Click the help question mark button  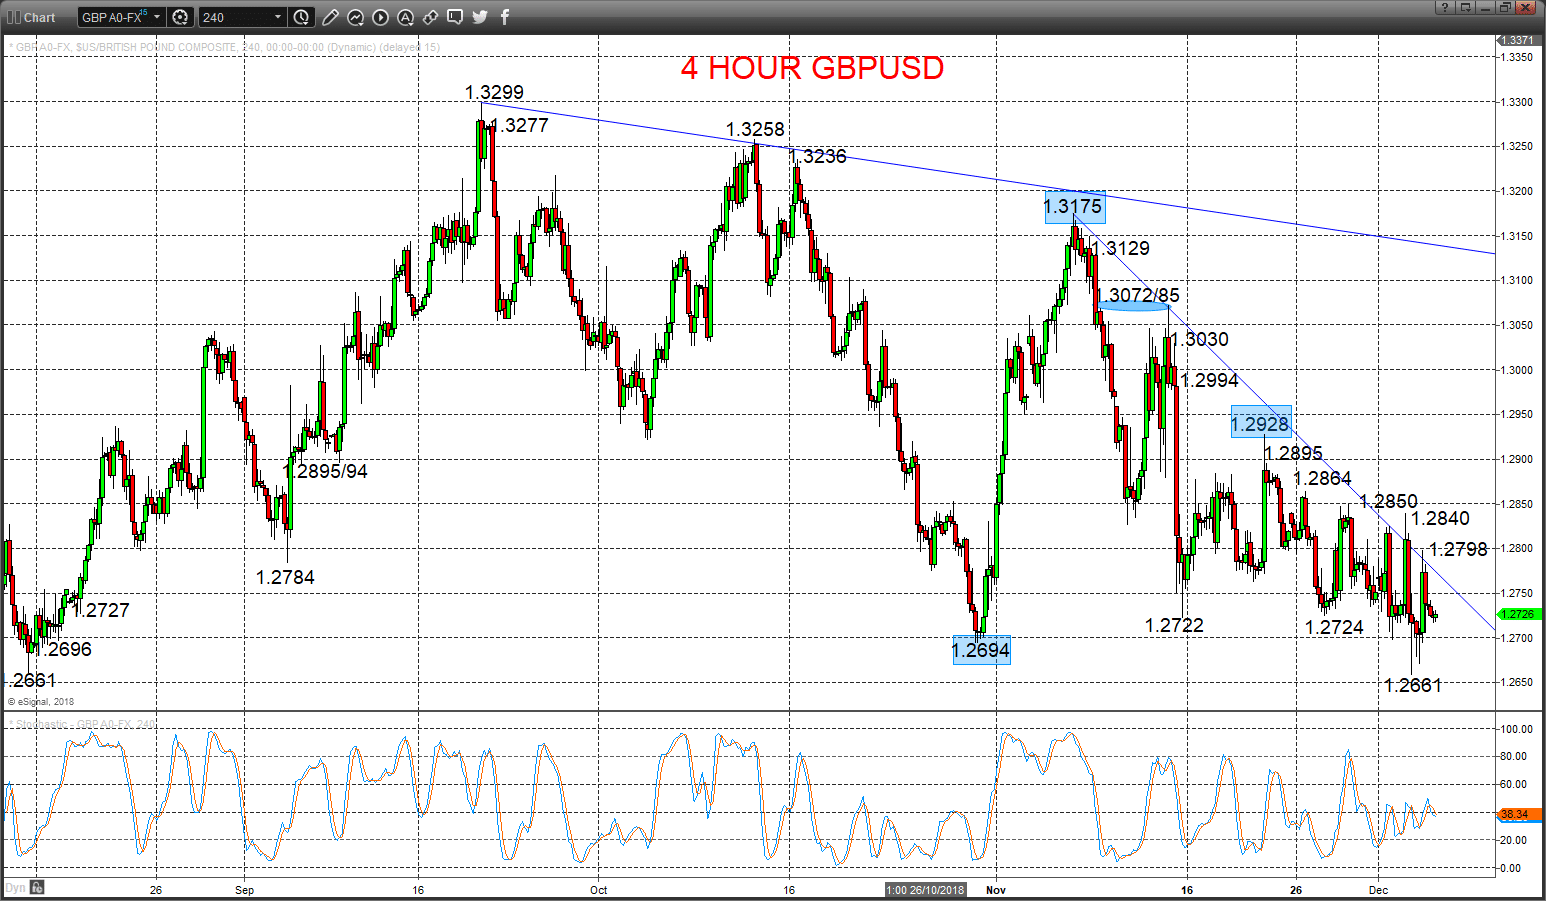point(1445,7)
